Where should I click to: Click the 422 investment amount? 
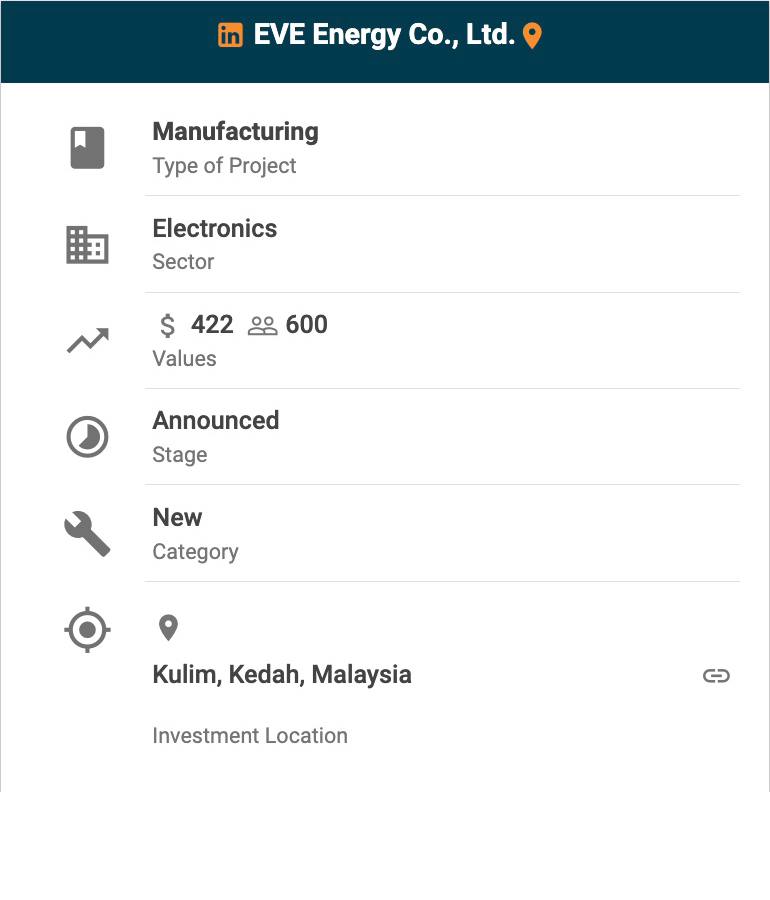point(212,325)
